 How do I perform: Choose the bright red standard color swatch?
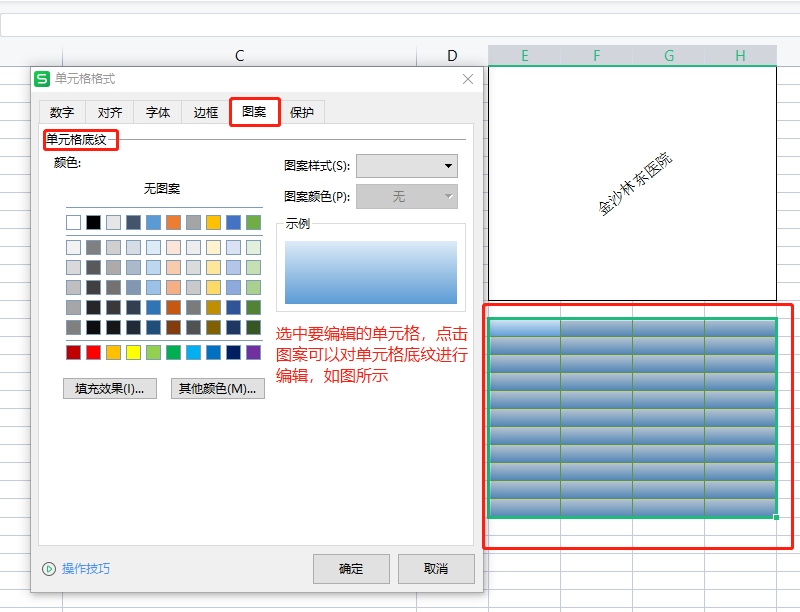pos(93,352)
